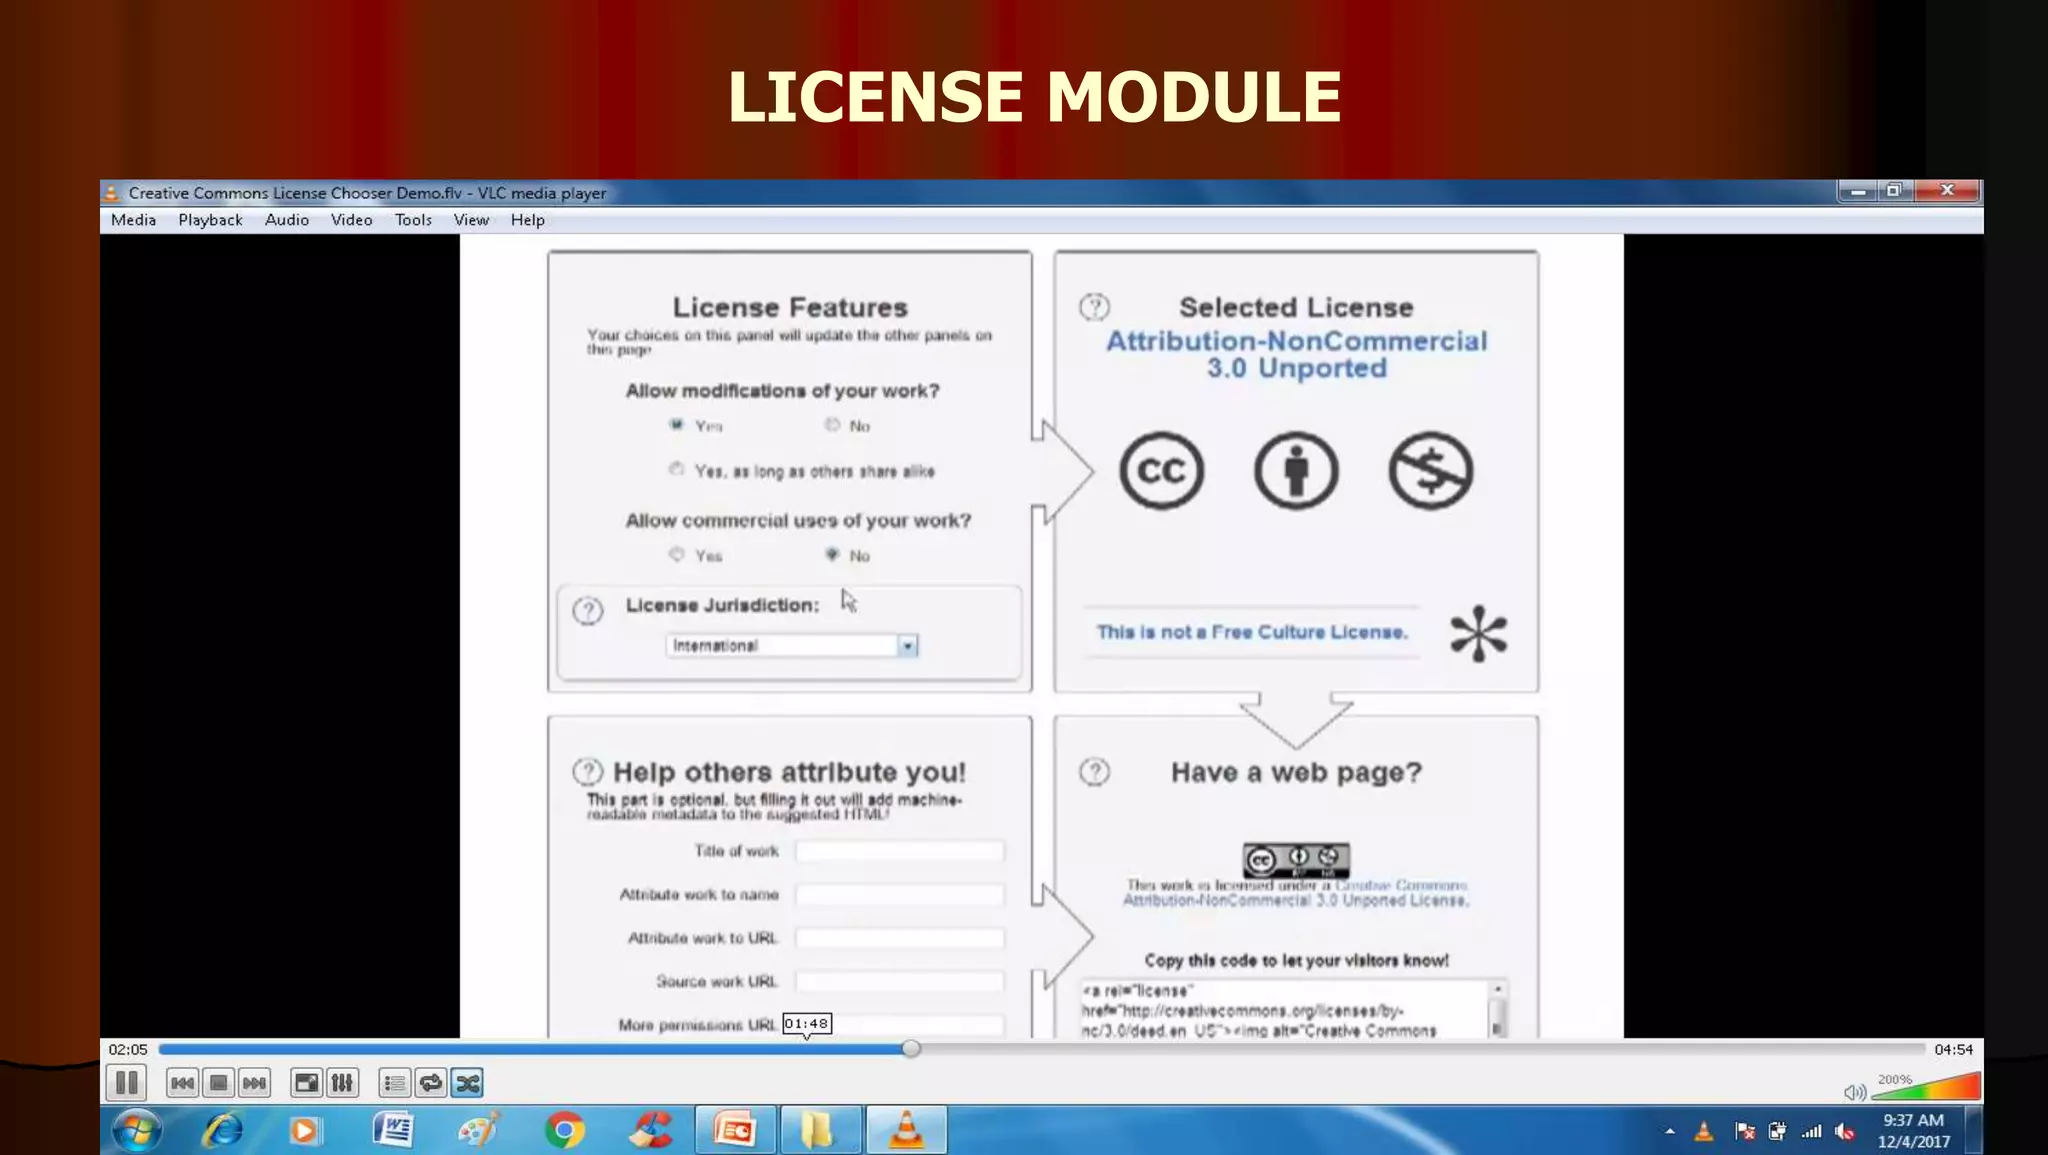Toggle the total time 04:54 display

(x=1953, y=1049)
